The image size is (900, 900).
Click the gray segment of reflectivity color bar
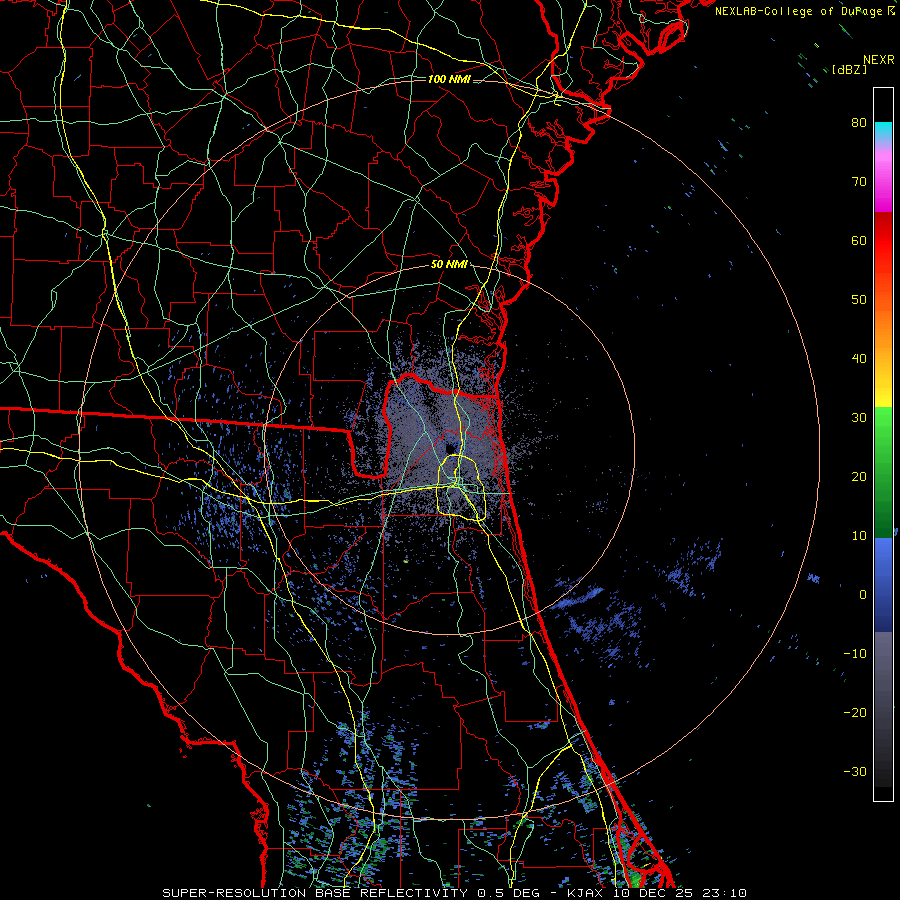883,709
